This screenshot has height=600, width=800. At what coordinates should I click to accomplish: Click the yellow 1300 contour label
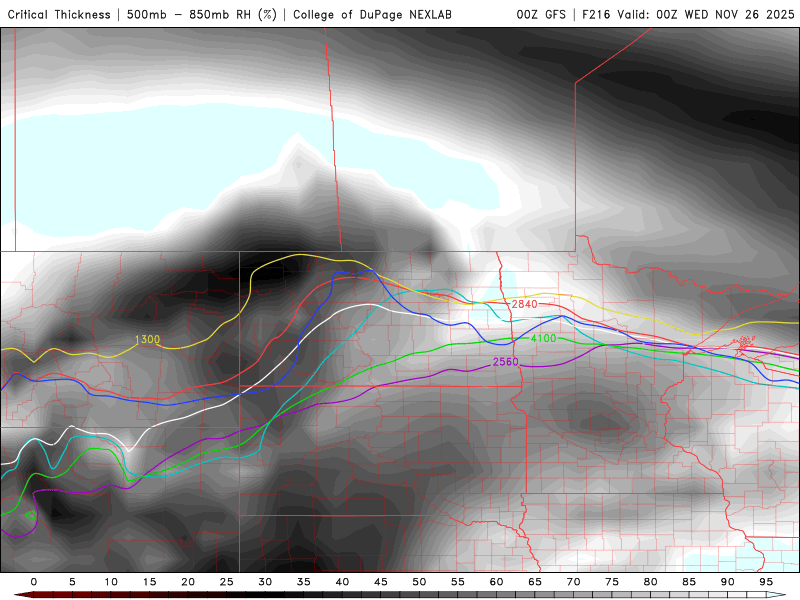[x=147, y=339]
